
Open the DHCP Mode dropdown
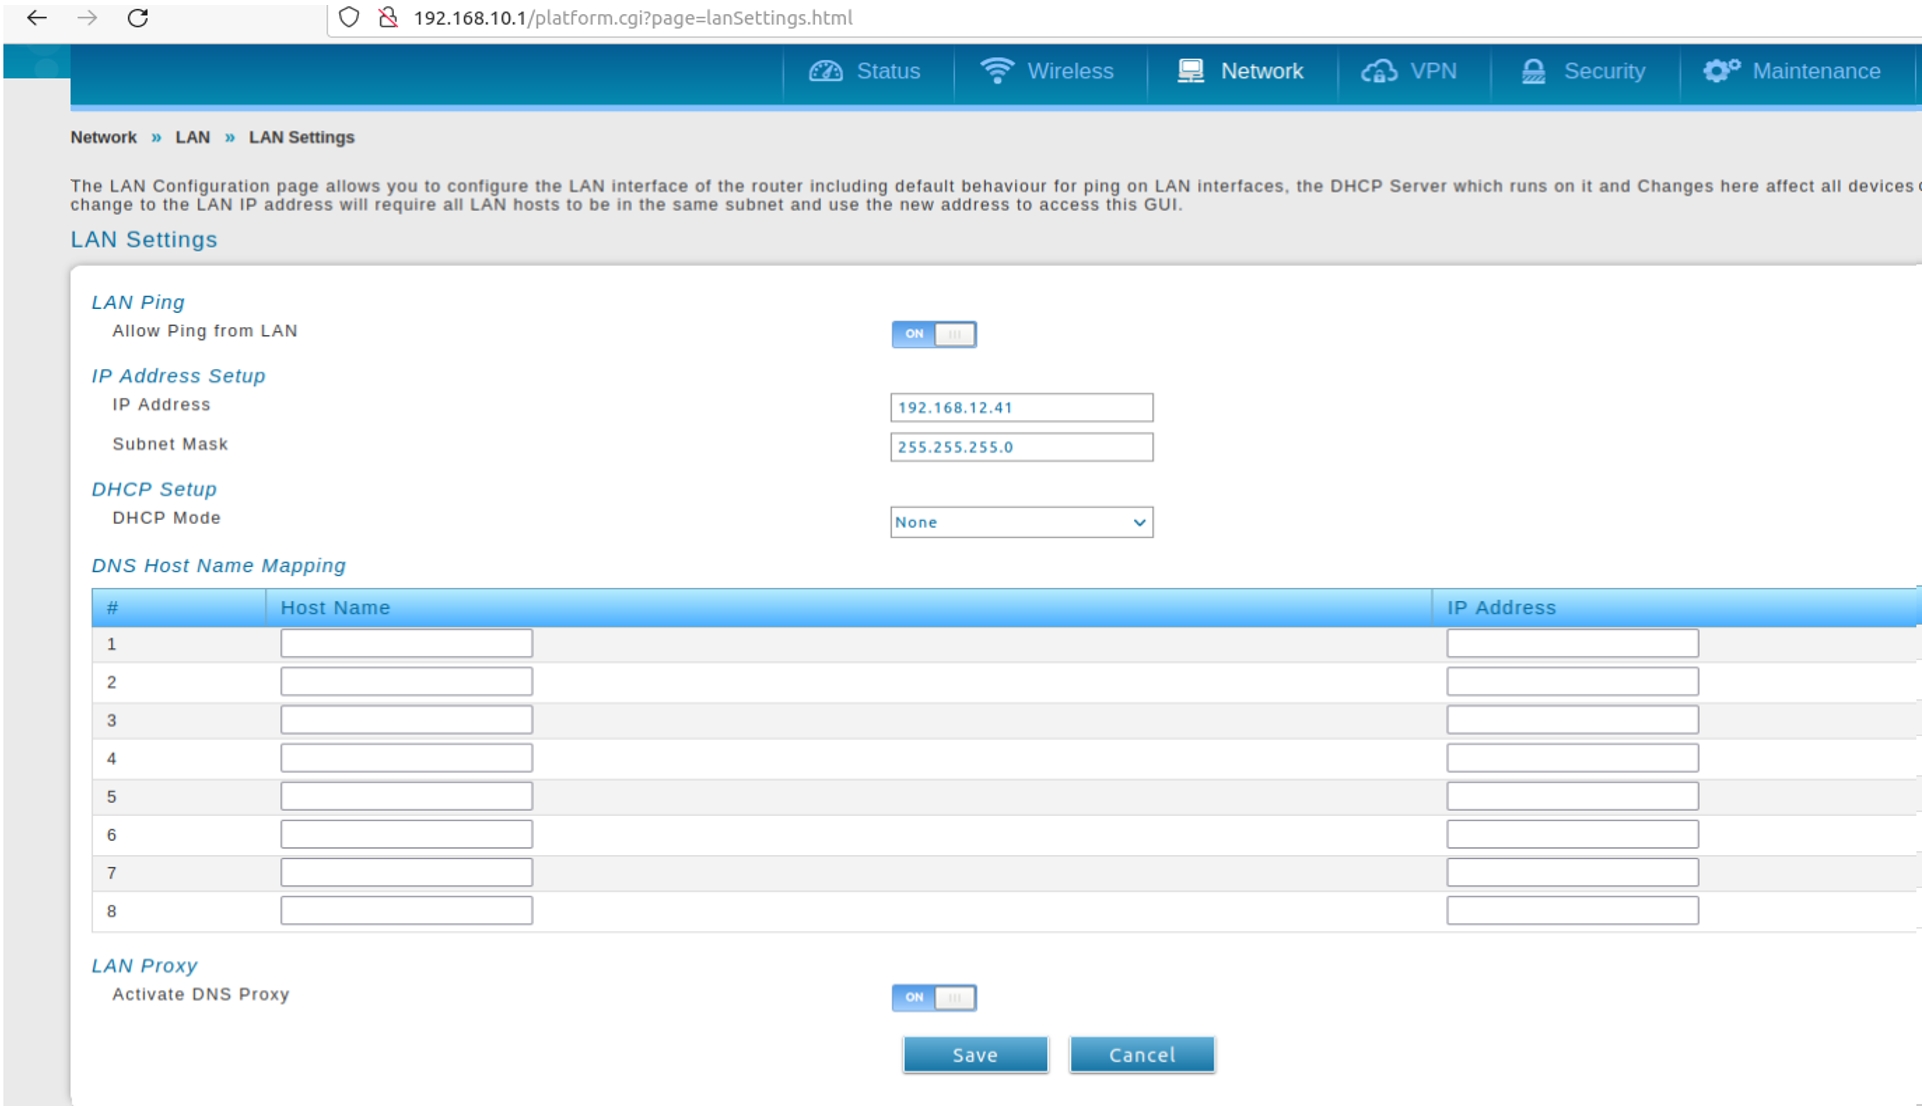coord(1020,522)
